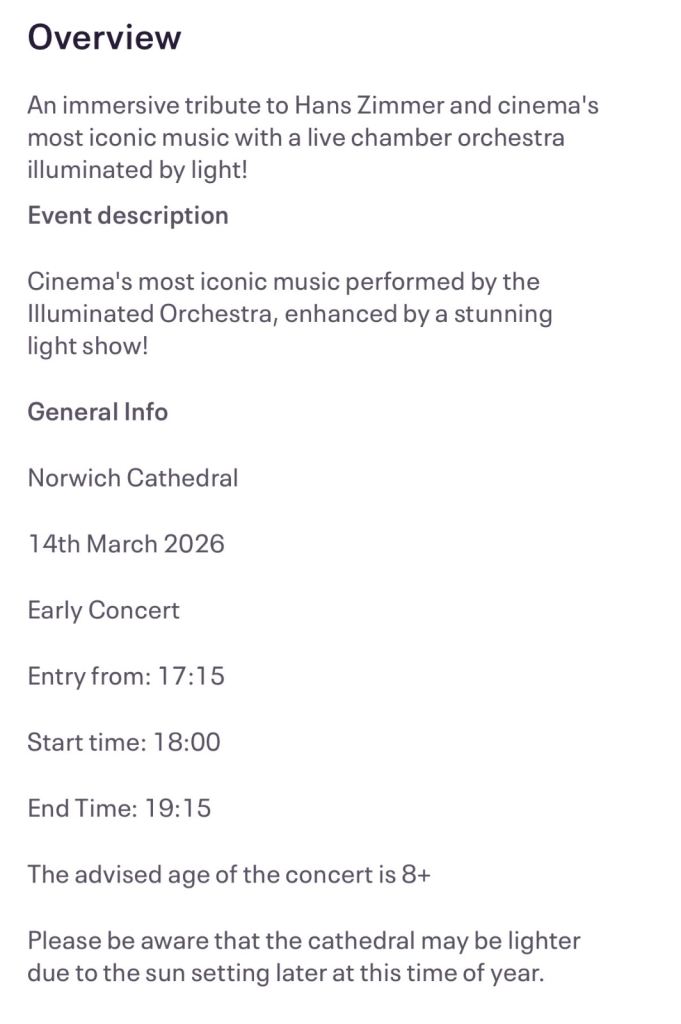Click the words "light show!"
Image resolution: width=681 pixels, height=1024 pixels.
click(x=87, y=346)
